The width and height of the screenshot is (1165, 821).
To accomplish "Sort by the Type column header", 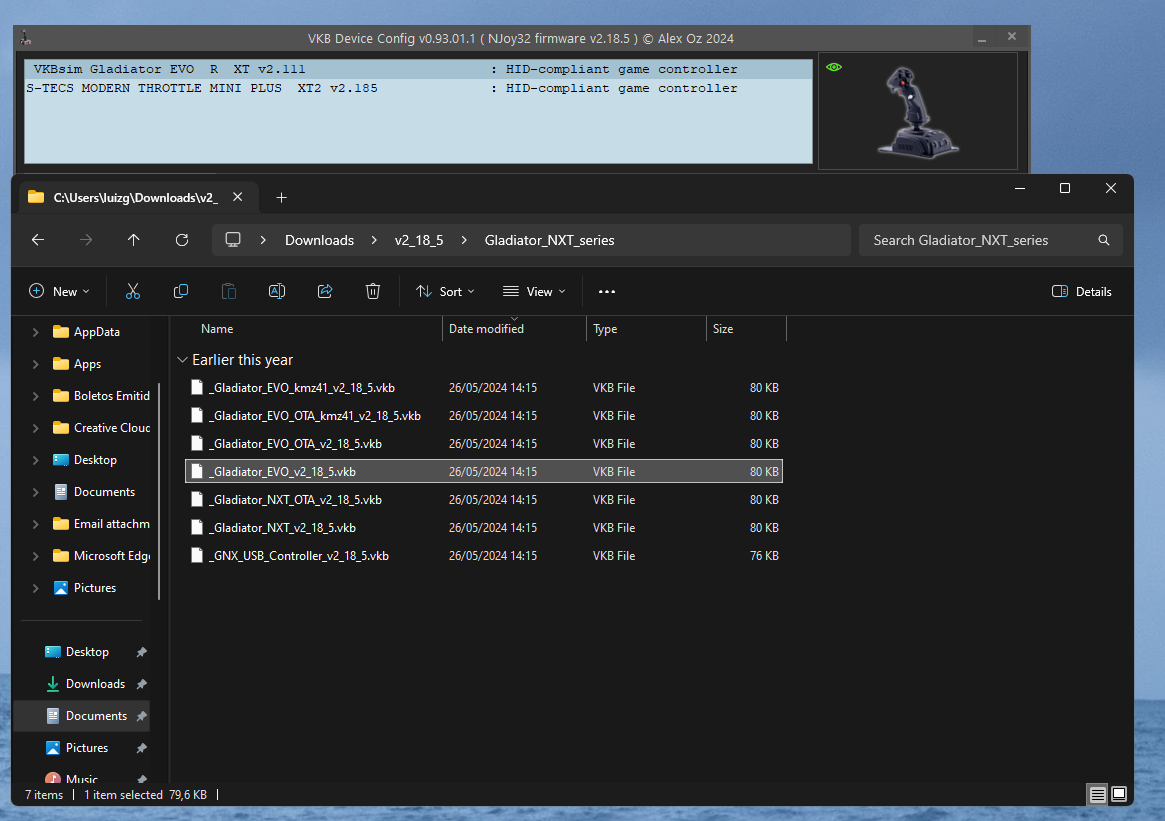I will (605, 328).
